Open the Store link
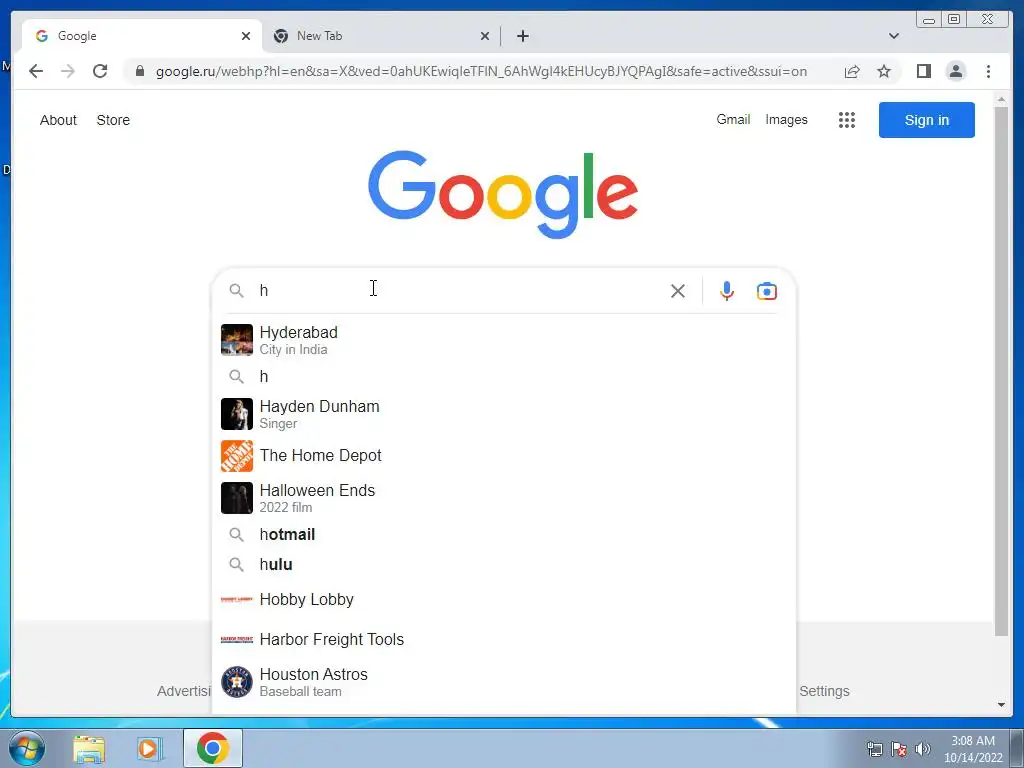This screenshot has width=1024, height=768. pos(113,120)
